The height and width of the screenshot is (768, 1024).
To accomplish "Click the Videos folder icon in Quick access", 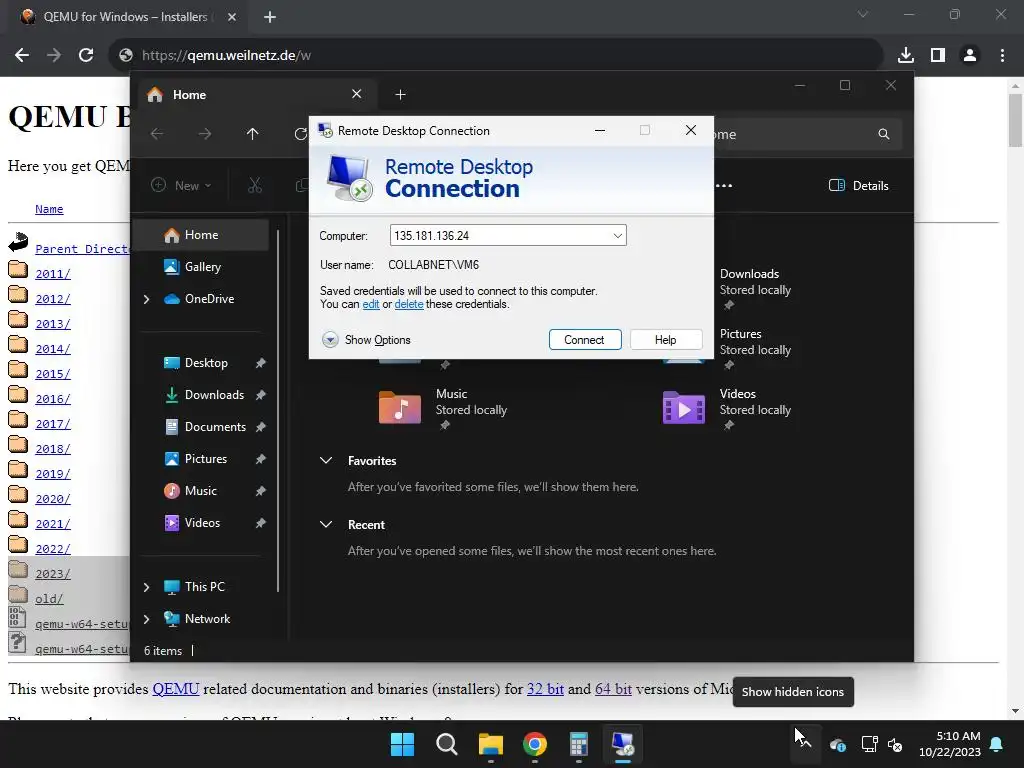I will (x=684, y=407).
